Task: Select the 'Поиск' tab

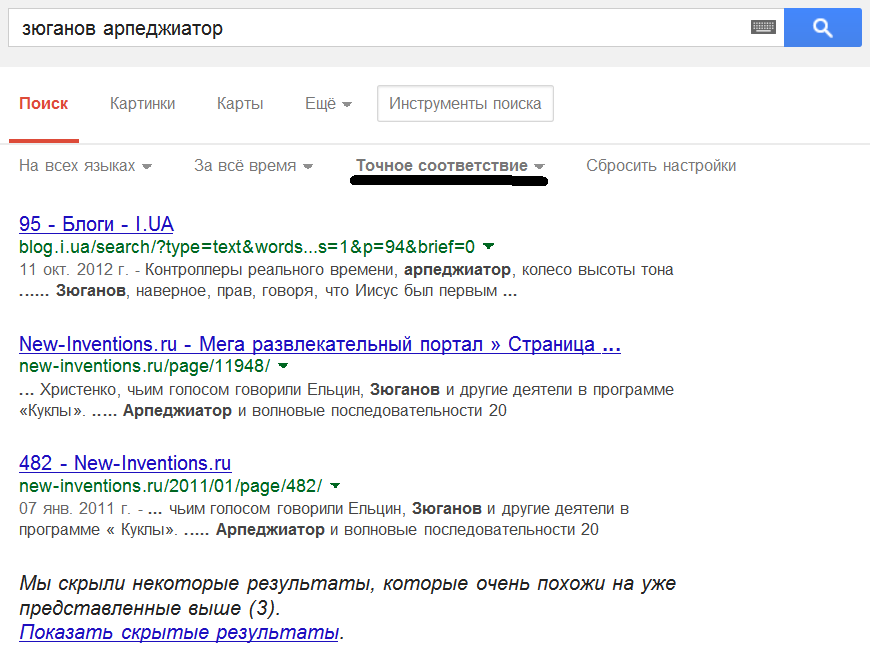Action: pos(43,104)
